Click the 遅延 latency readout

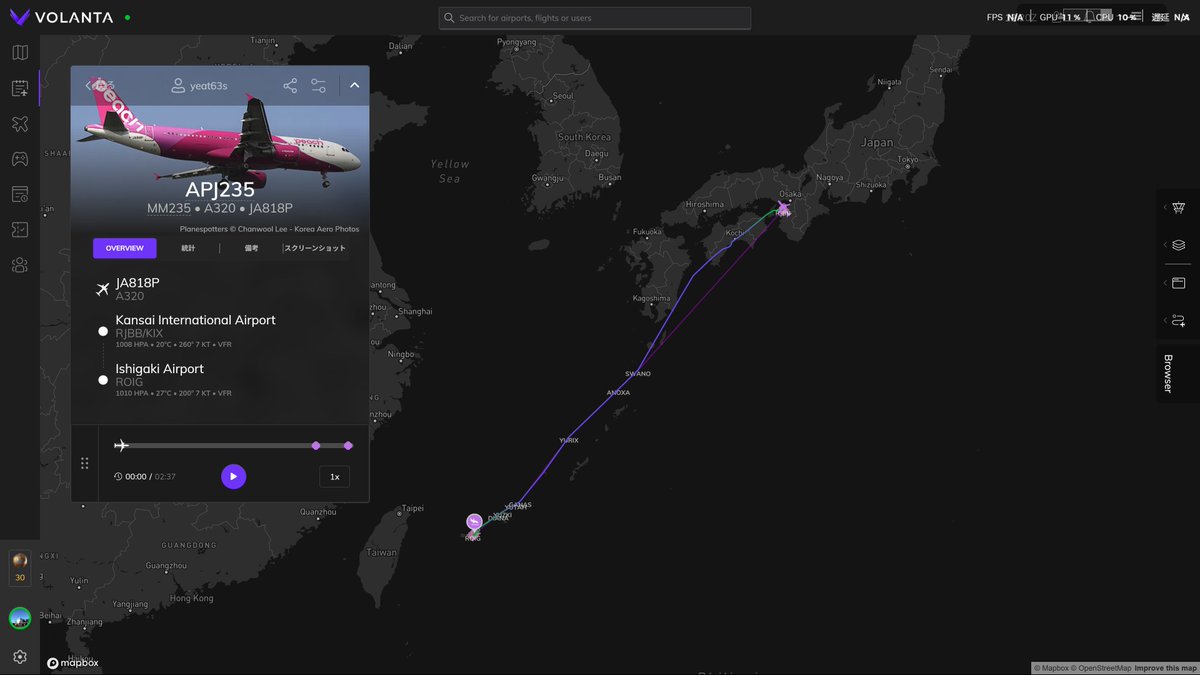(x=1171, y=18)
